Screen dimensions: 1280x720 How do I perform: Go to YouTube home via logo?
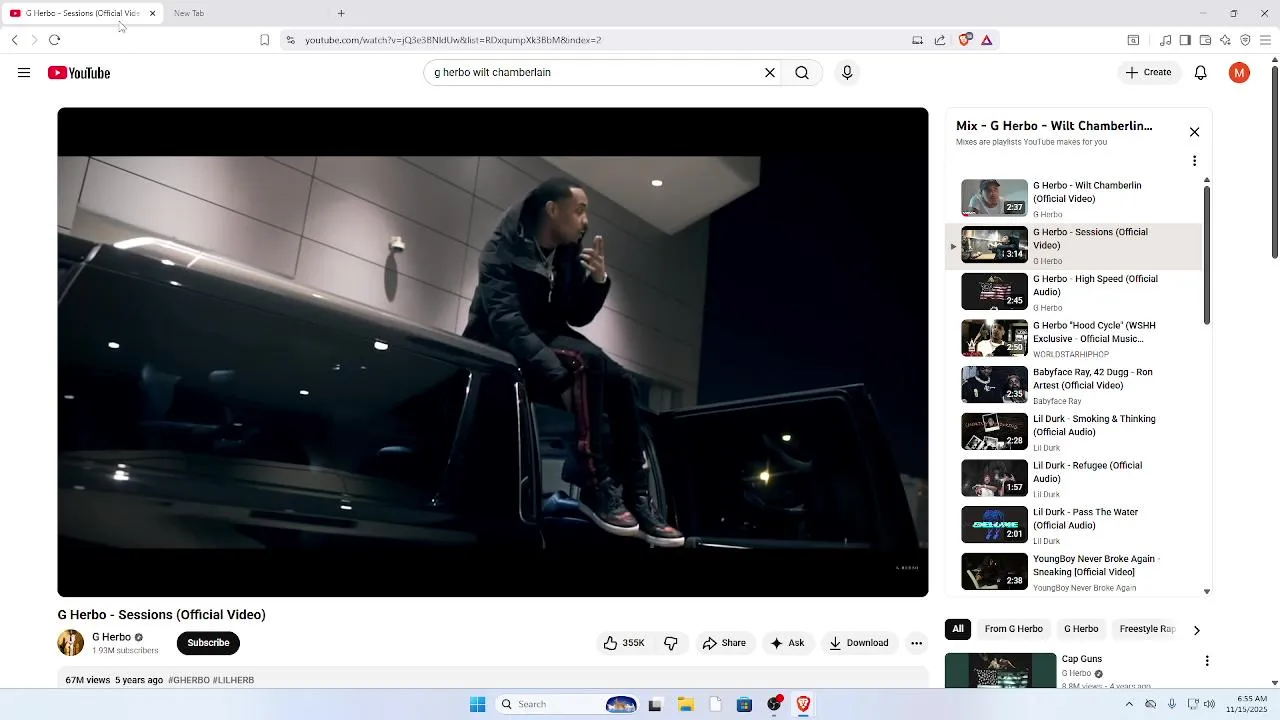coord(79,73)
